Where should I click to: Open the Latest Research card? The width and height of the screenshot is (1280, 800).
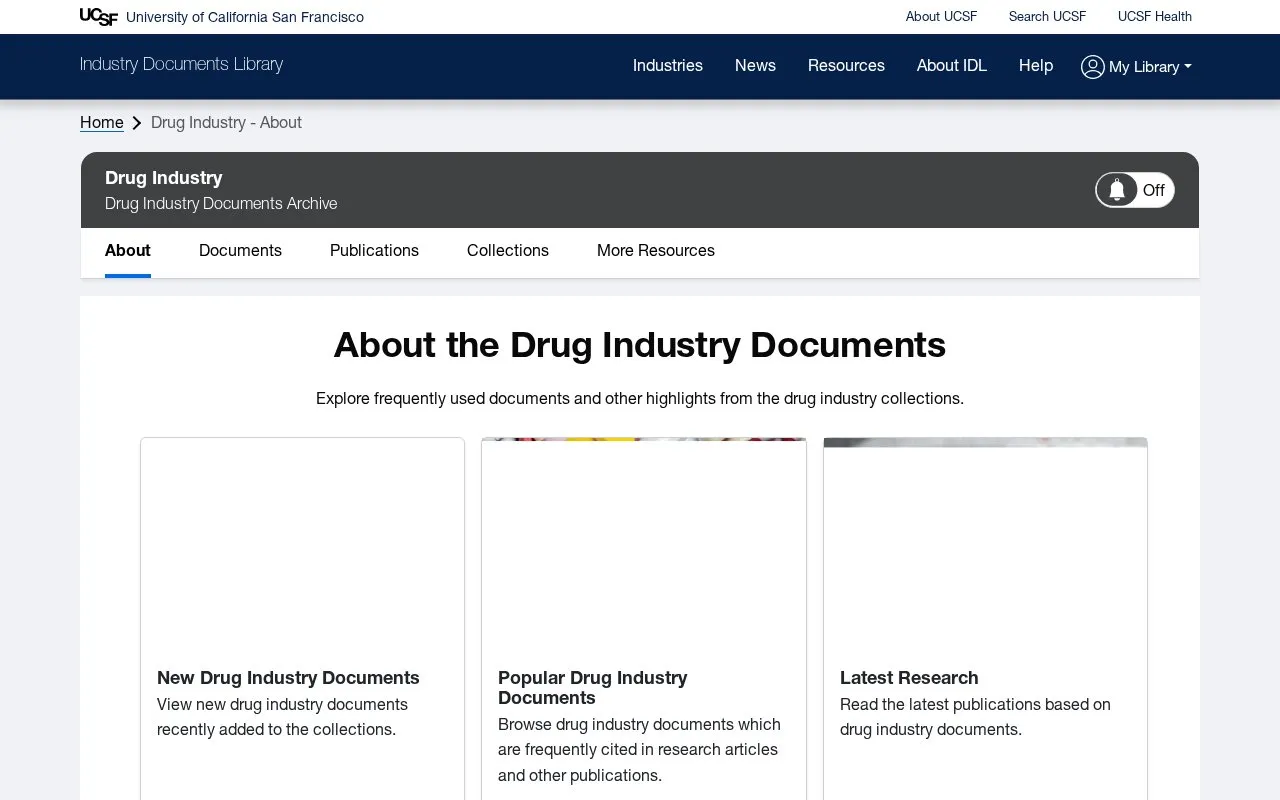point(985,619)
